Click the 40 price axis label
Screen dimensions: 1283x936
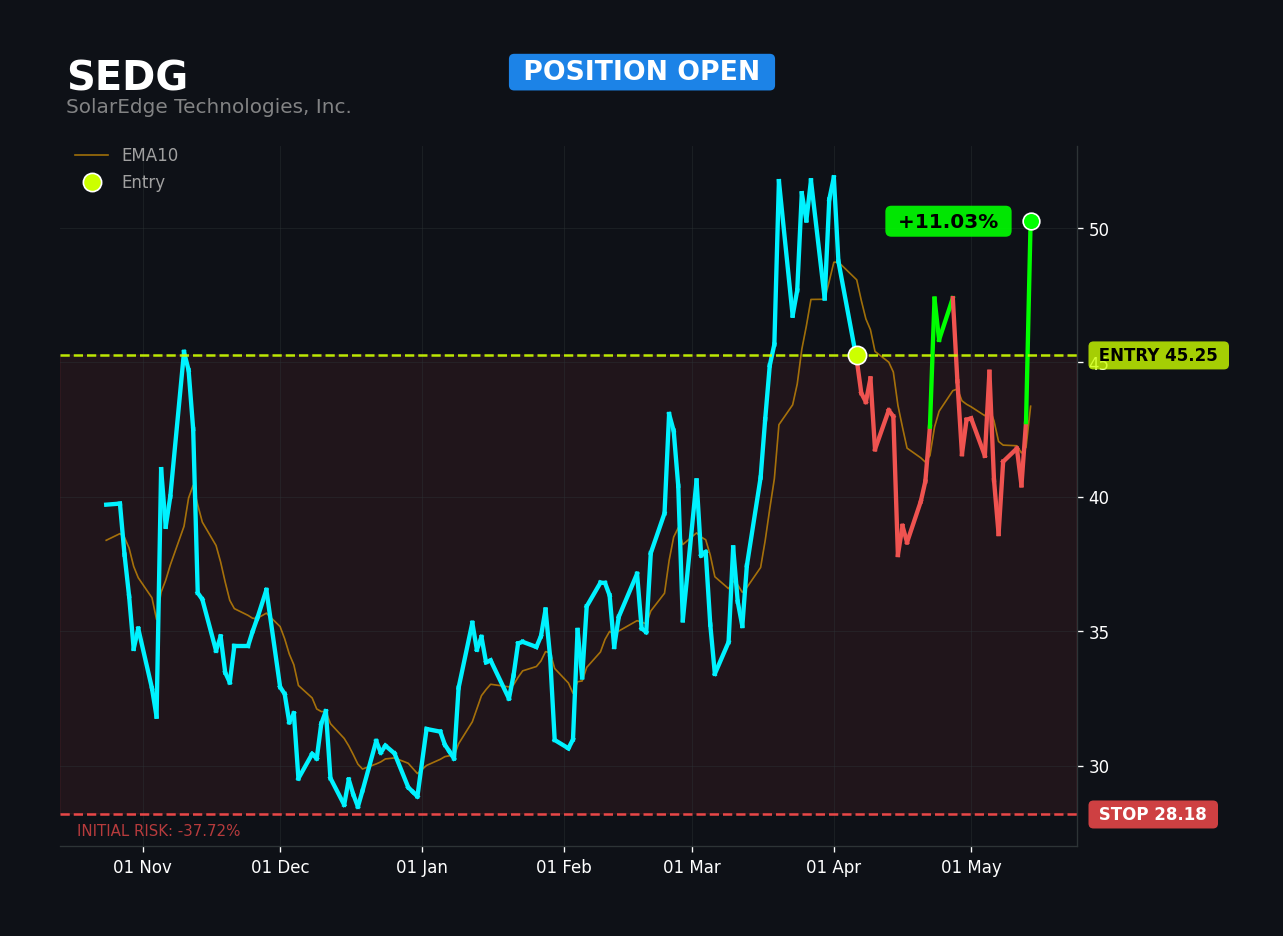[x=1099, y=498]
